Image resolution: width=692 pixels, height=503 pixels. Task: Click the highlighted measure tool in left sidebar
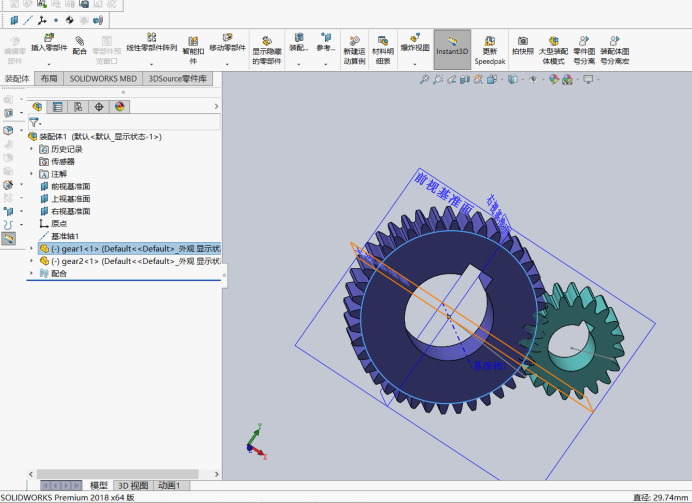9,238
